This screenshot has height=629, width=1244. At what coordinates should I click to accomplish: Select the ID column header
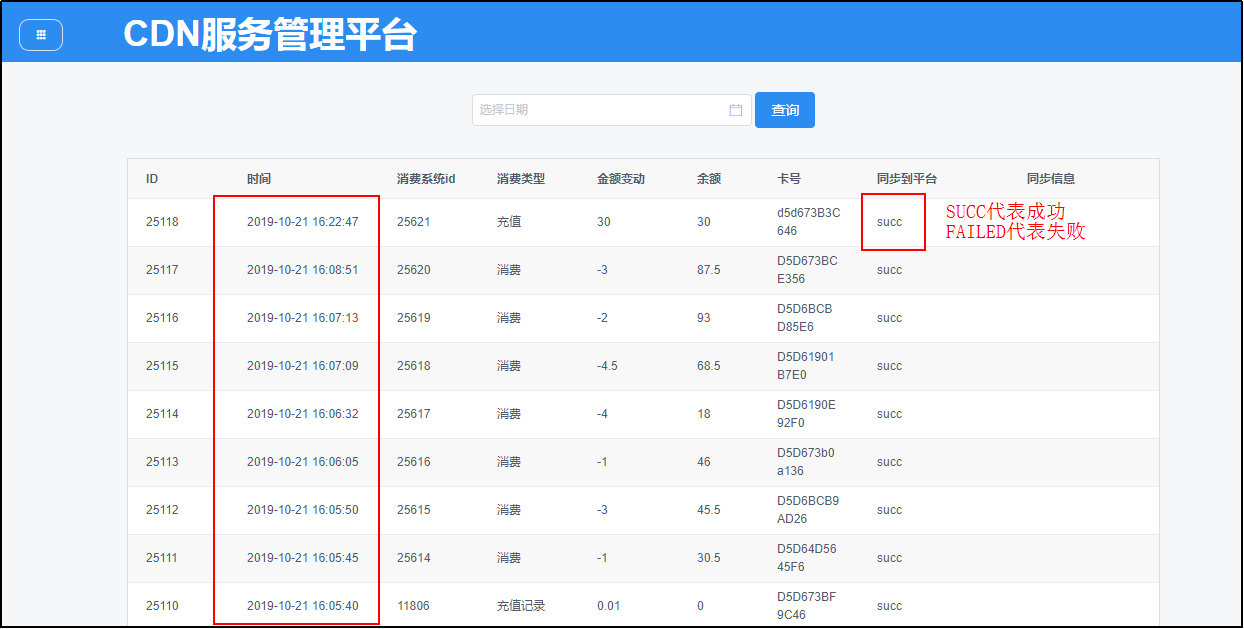tap(152, 179)
